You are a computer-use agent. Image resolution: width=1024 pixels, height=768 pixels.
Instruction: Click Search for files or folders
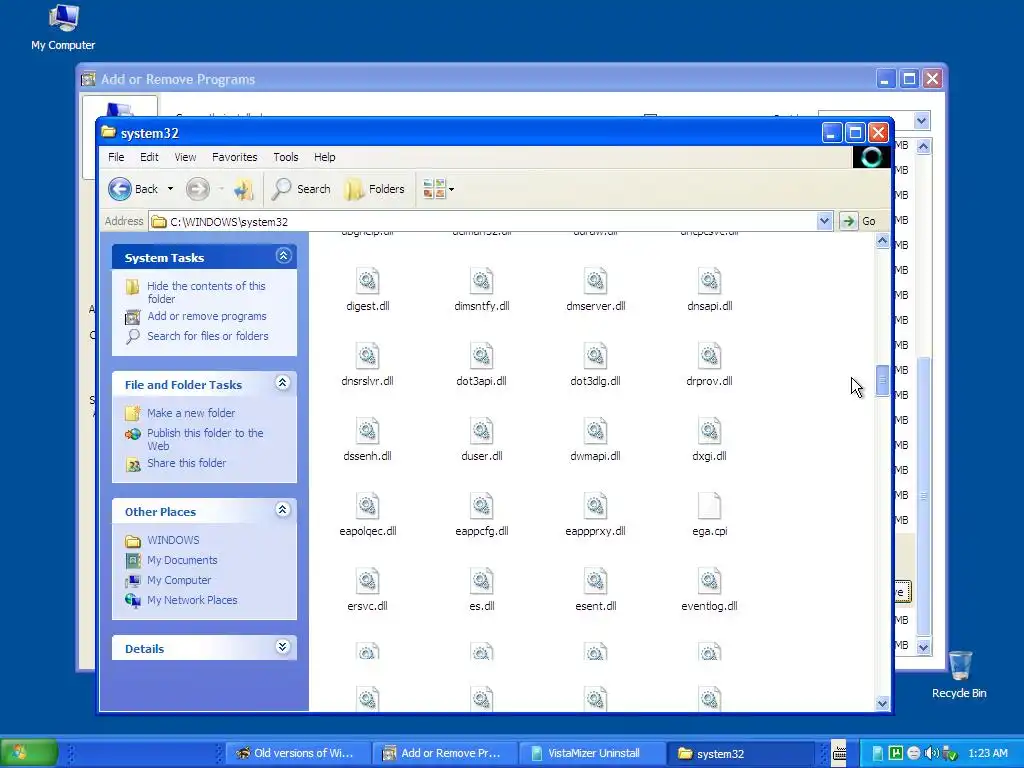tap(208, 336)
